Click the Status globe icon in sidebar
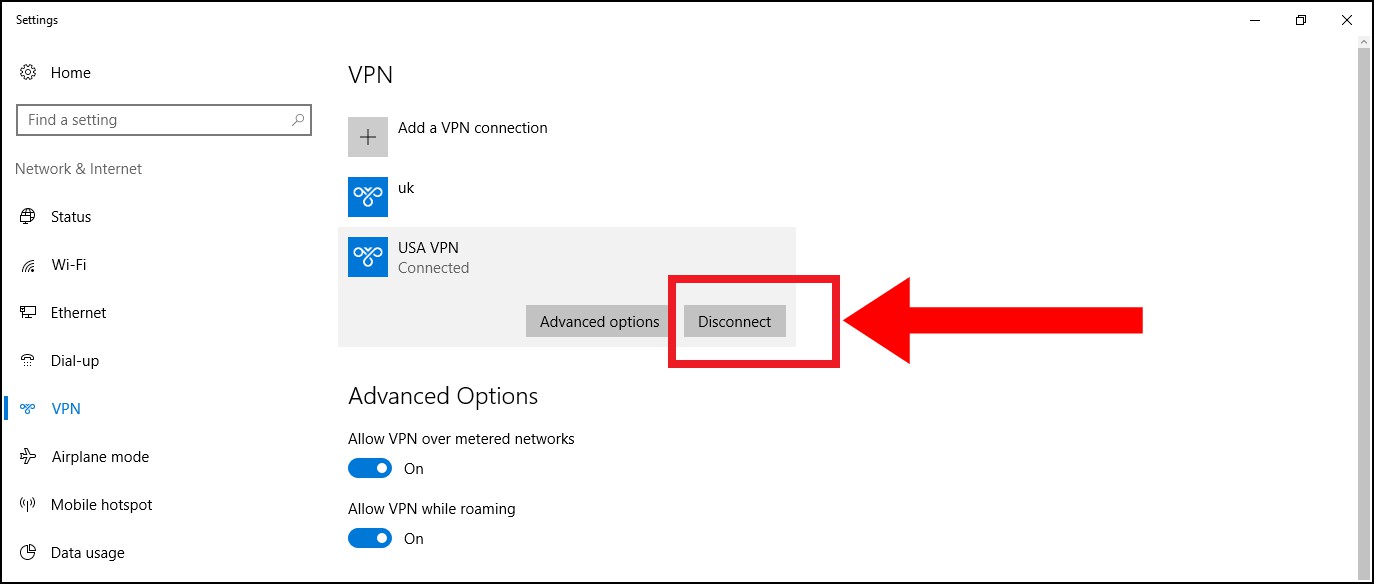Image resolution: width=1374 pixels, height=584 pixels. (28, 216)
